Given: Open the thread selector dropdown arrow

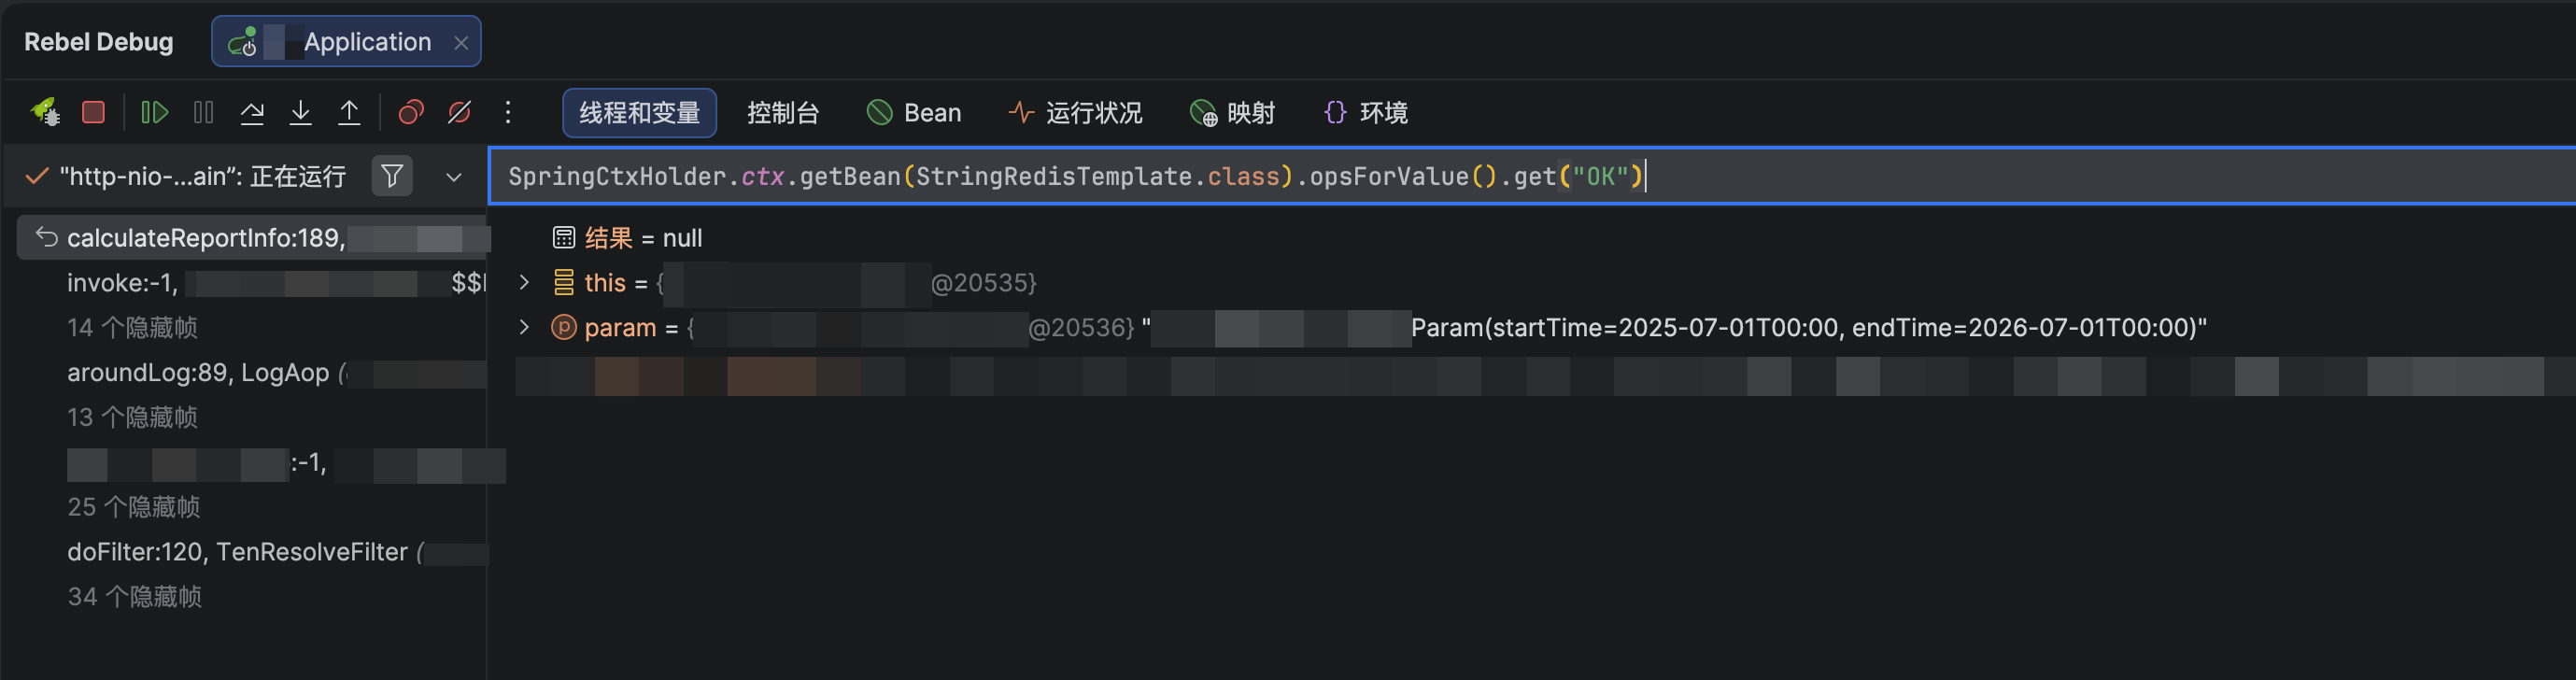Looking at the screenshot, I should click(x=453, y=177).
